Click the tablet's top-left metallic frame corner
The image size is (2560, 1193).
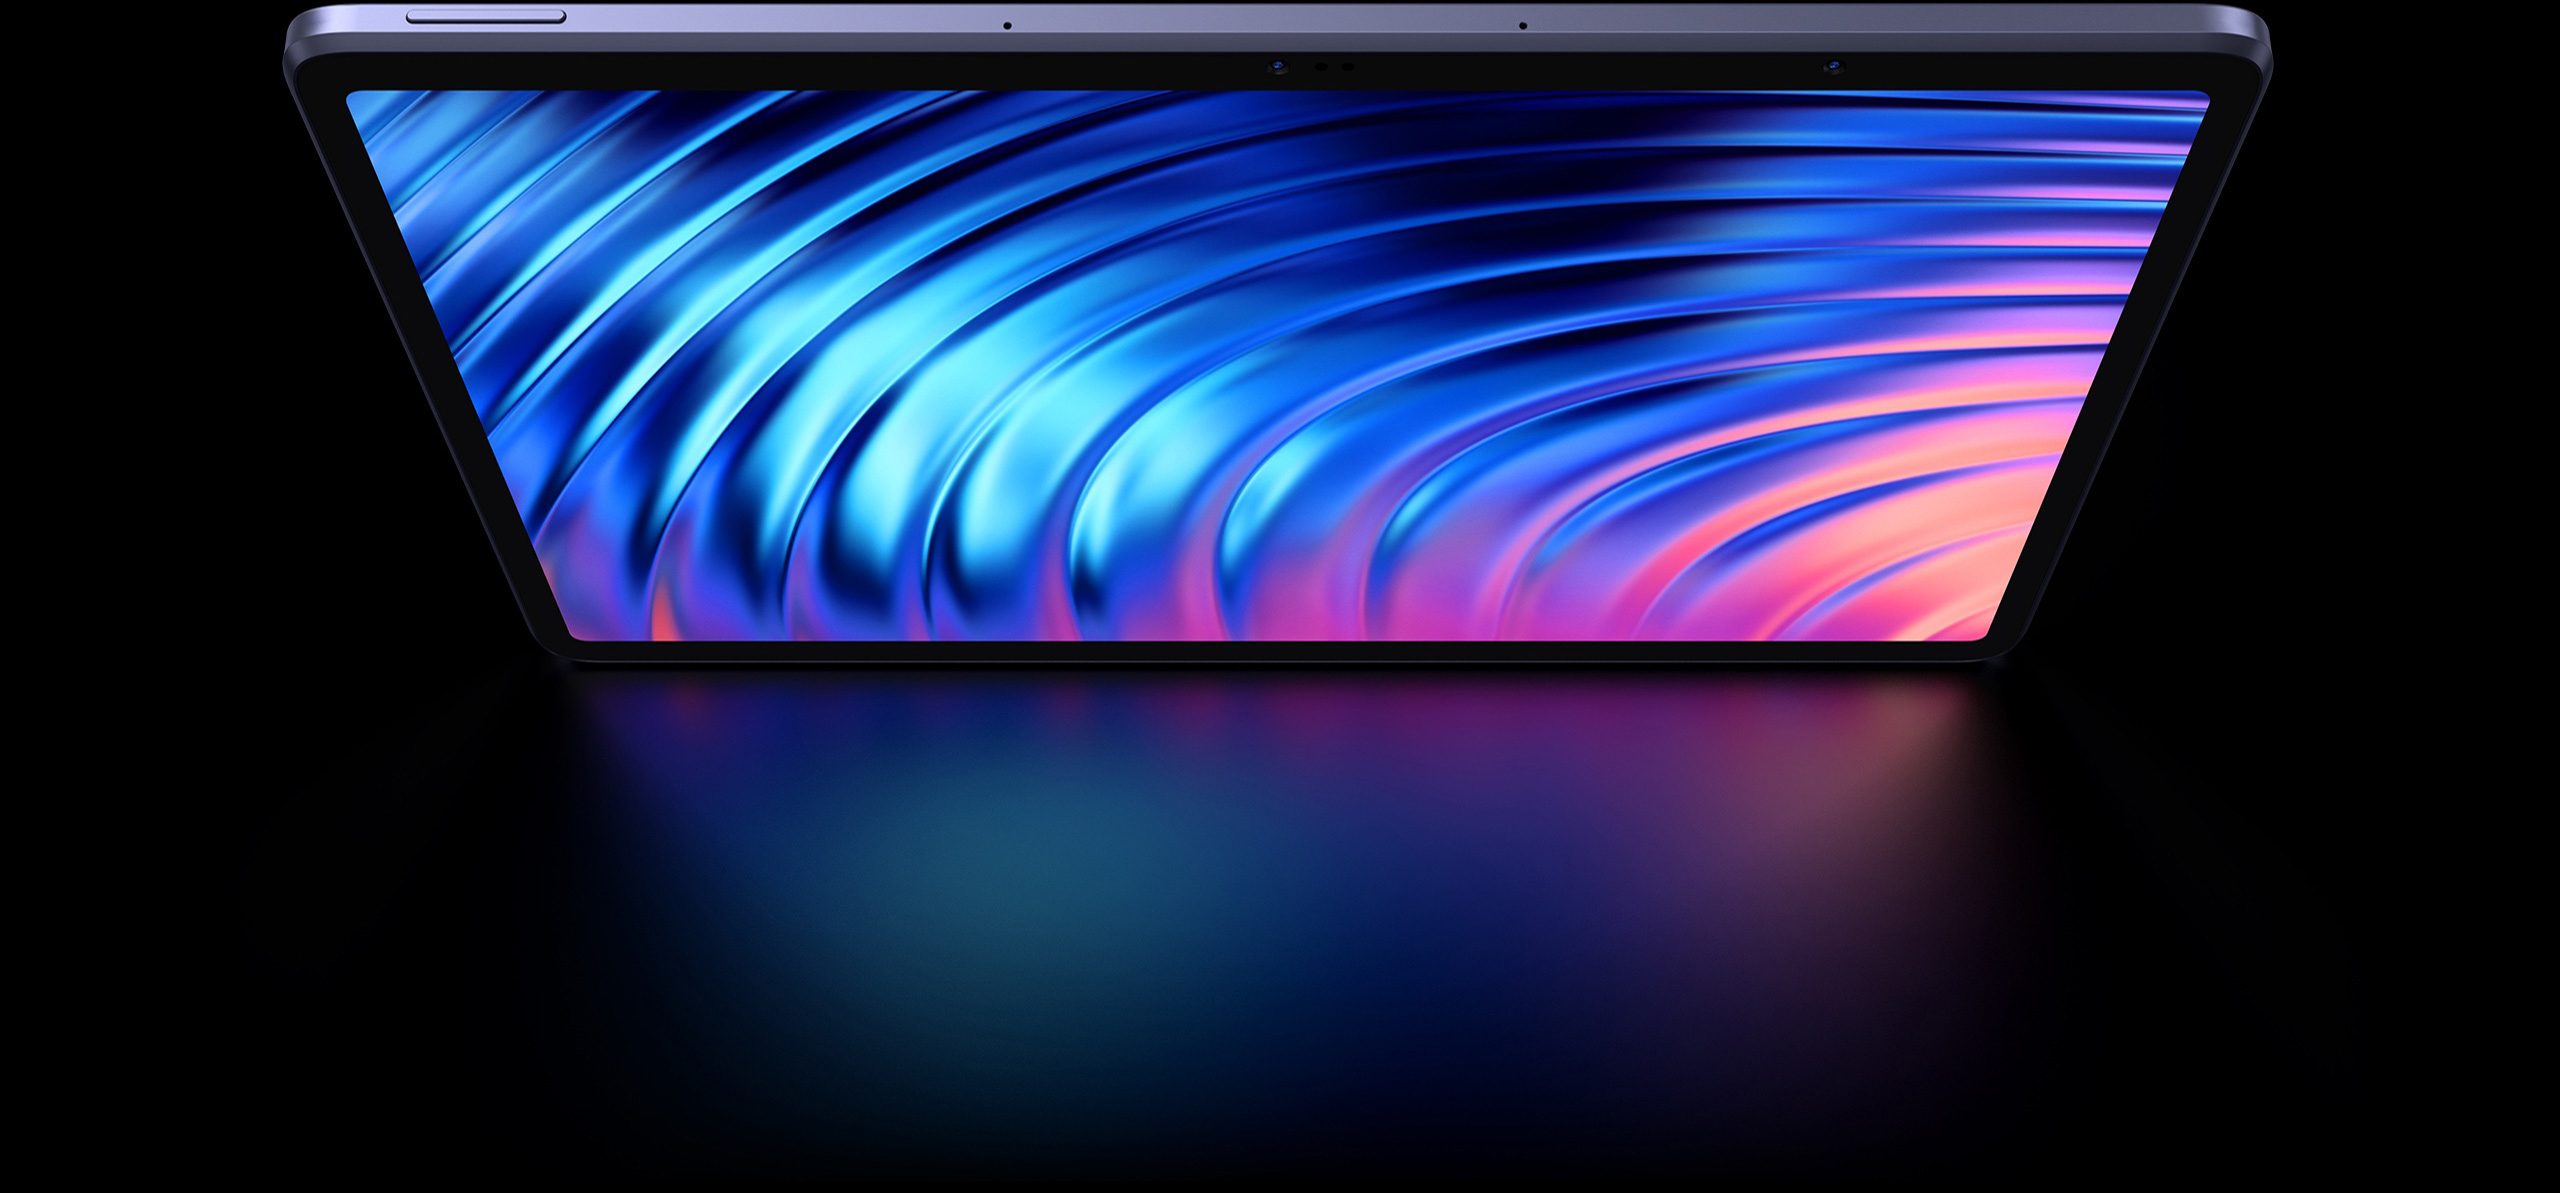pos(298,28)
